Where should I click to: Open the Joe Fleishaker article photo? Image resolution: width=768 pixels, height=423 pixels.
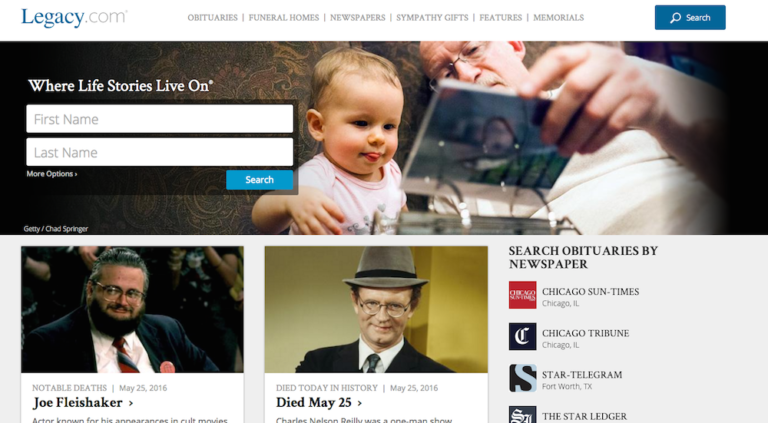(x=132, y=309)
